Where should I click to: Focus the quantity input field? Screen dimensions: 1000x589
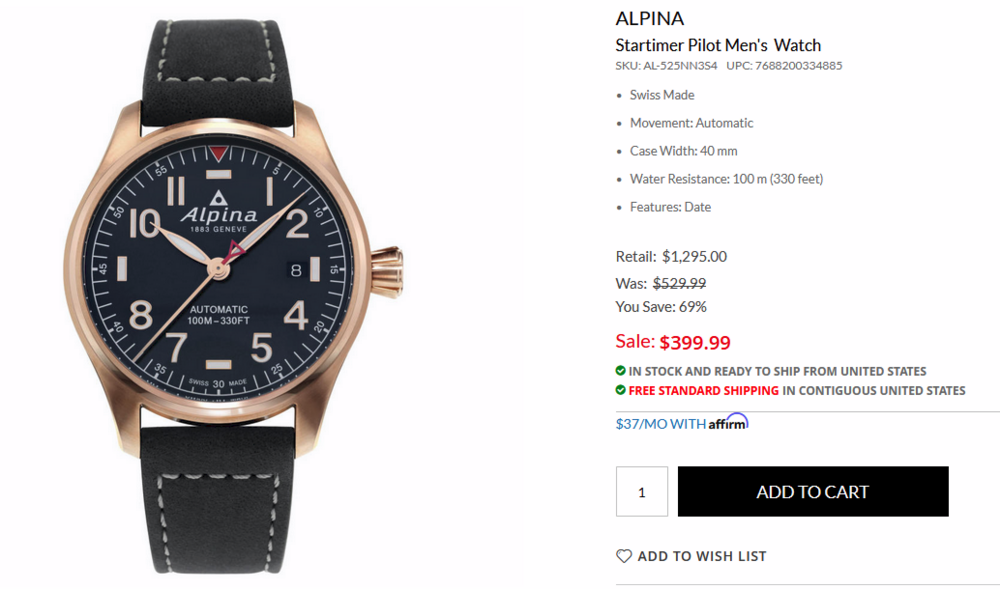pos(642,492)
